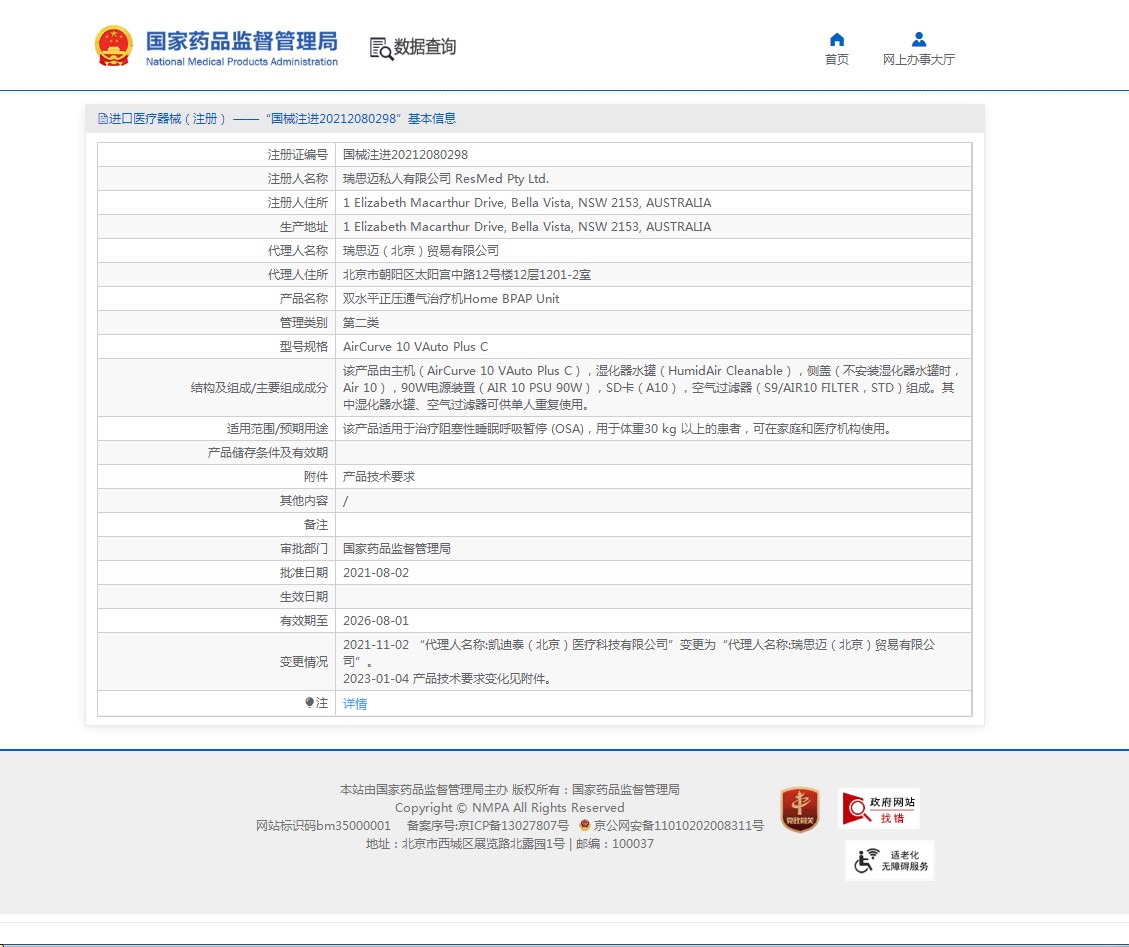Screen dimensions: 1129x947
Task: Click the 2023-01-04 产品技术要求变化 entry
Action: 446,678
